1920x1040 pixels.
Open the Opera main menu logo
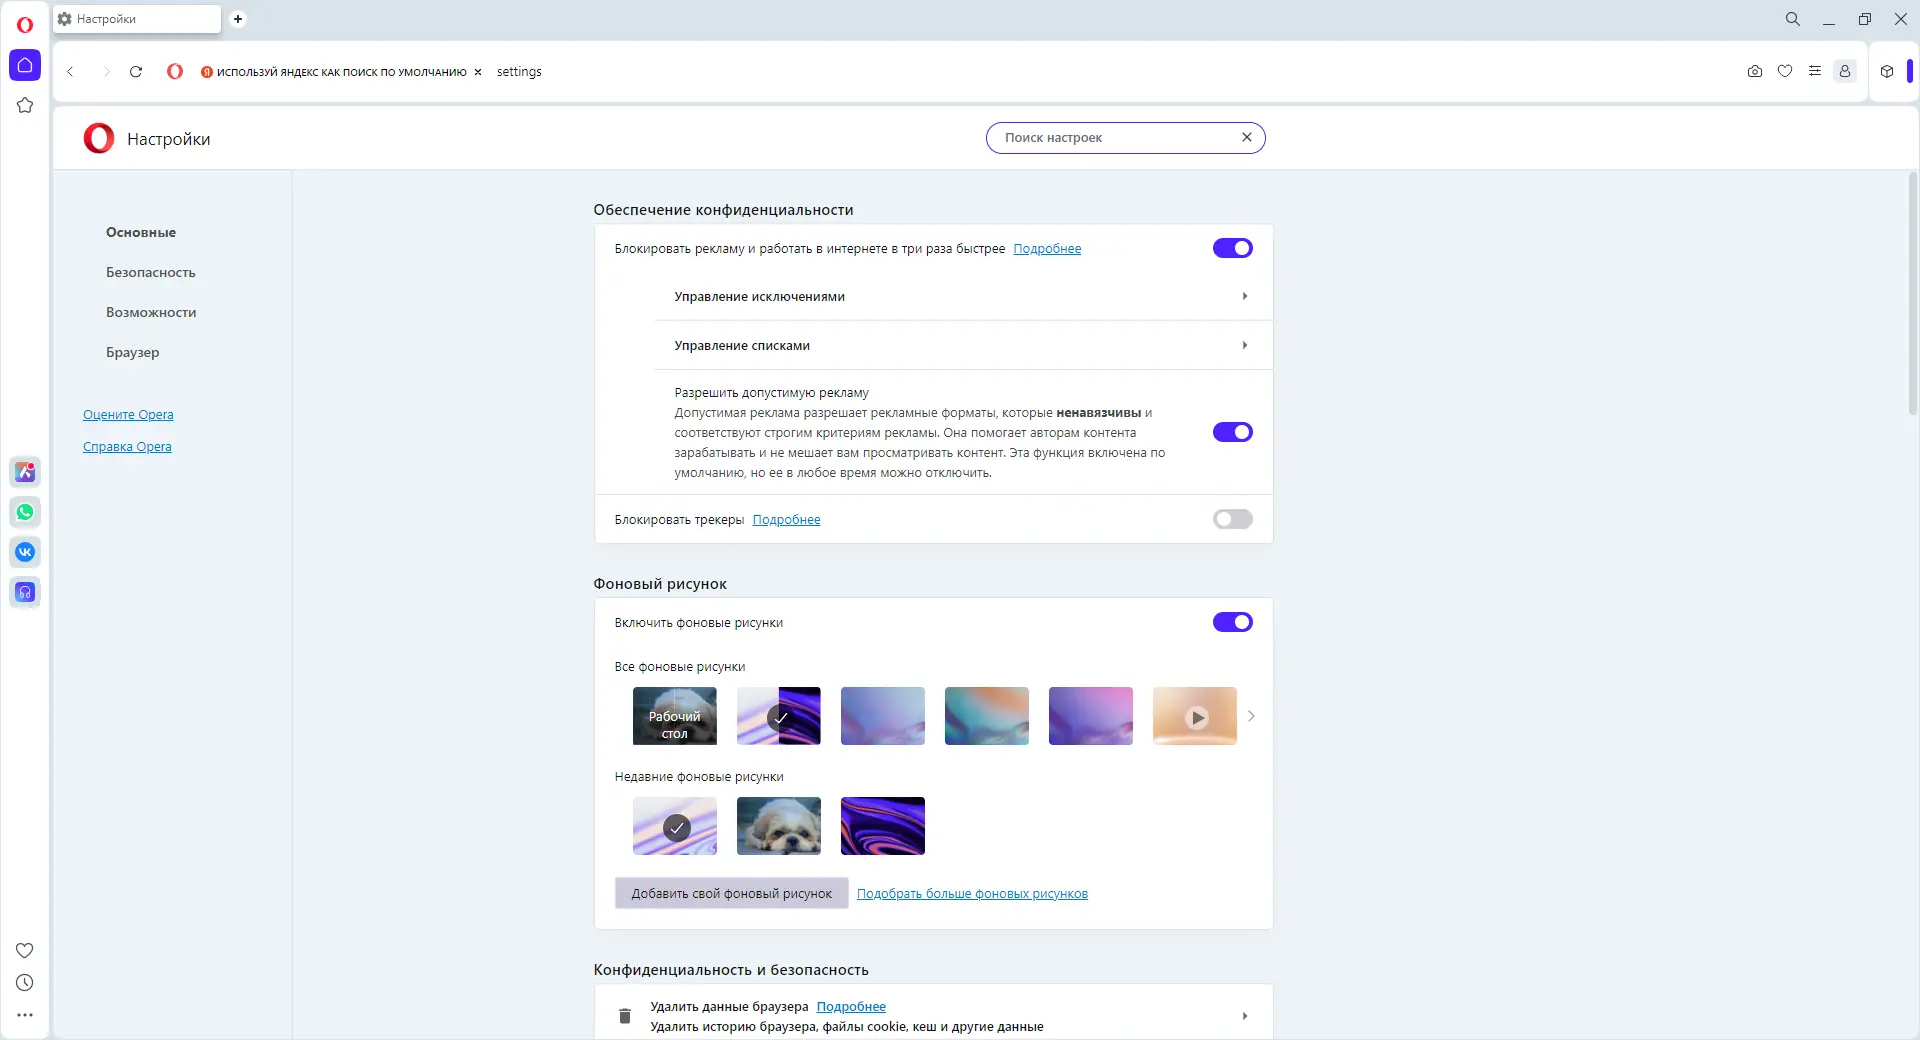25,25
